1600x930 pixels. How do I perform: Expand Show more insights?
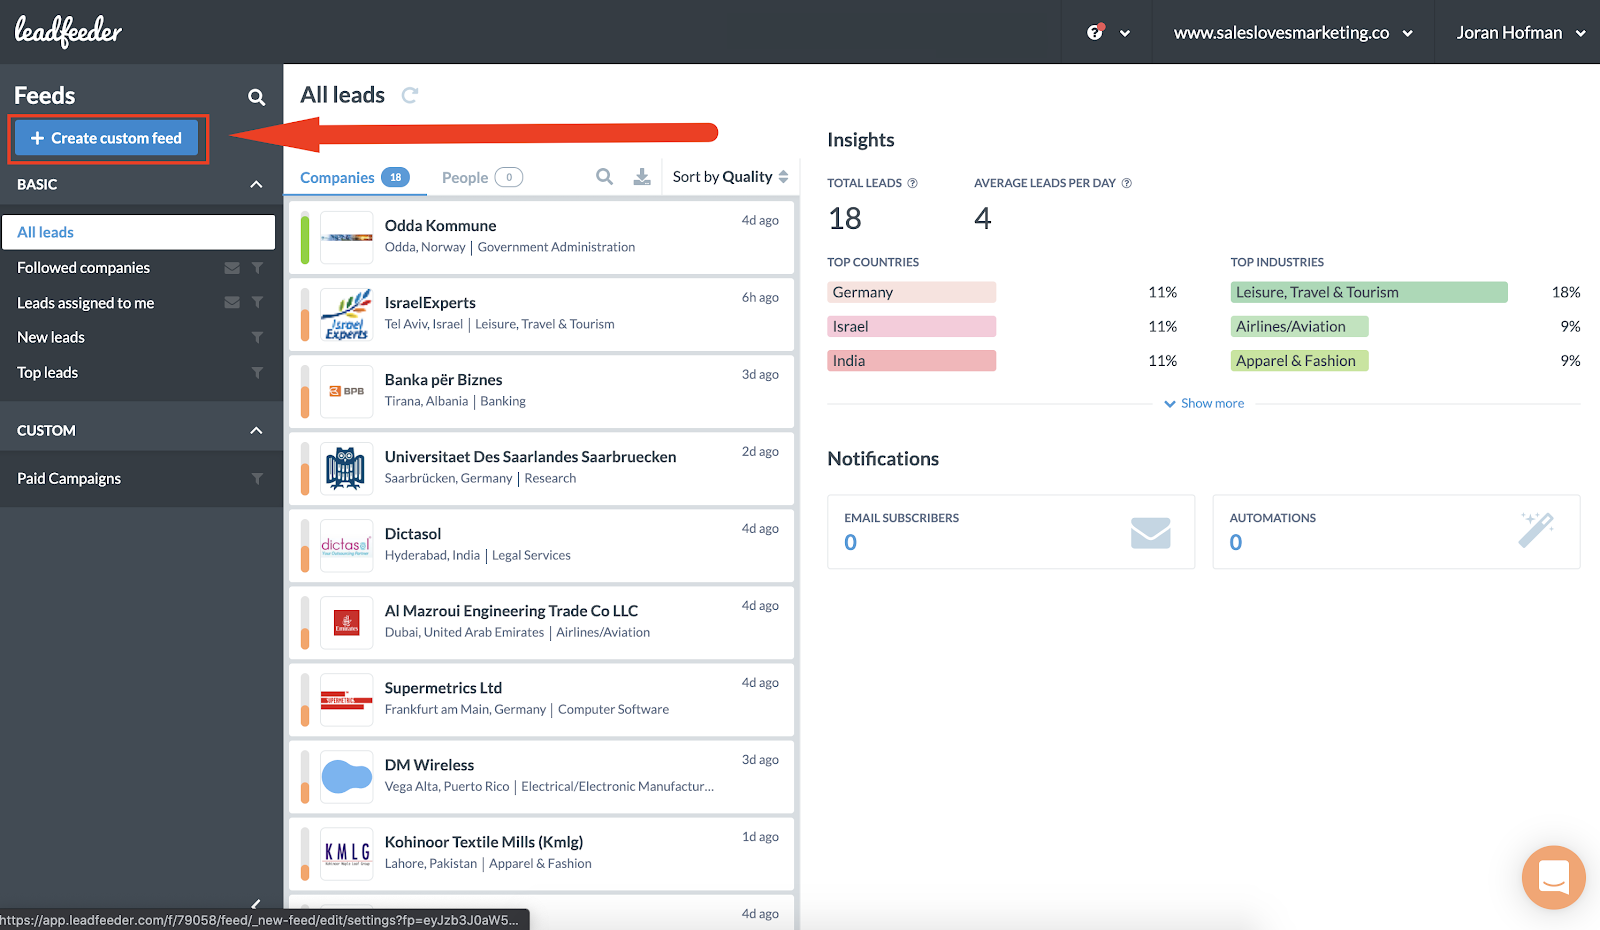1204,403
